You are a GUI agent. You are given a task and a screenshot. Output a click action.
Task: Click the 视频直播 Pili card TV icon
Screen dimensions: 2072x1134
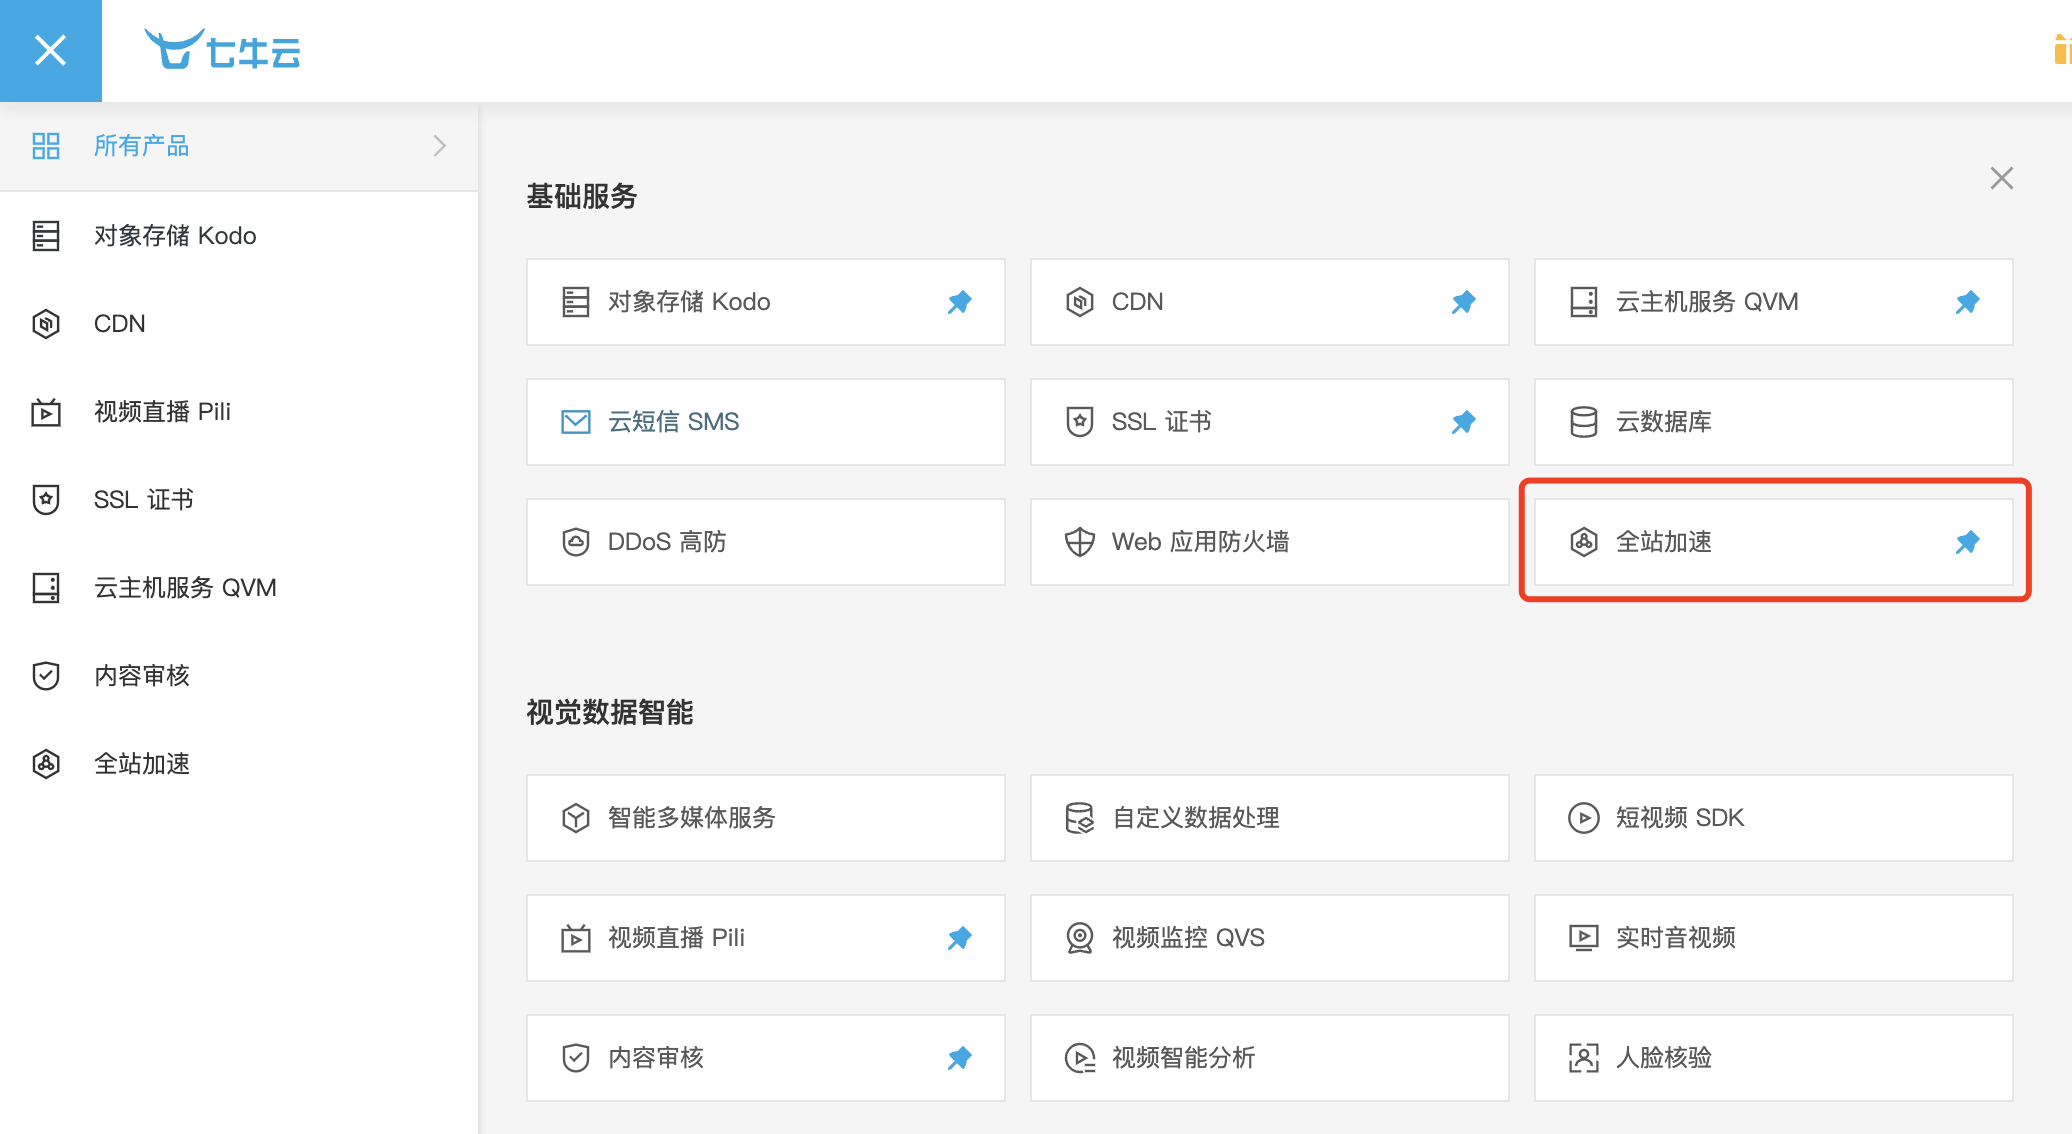coord(576,938)
